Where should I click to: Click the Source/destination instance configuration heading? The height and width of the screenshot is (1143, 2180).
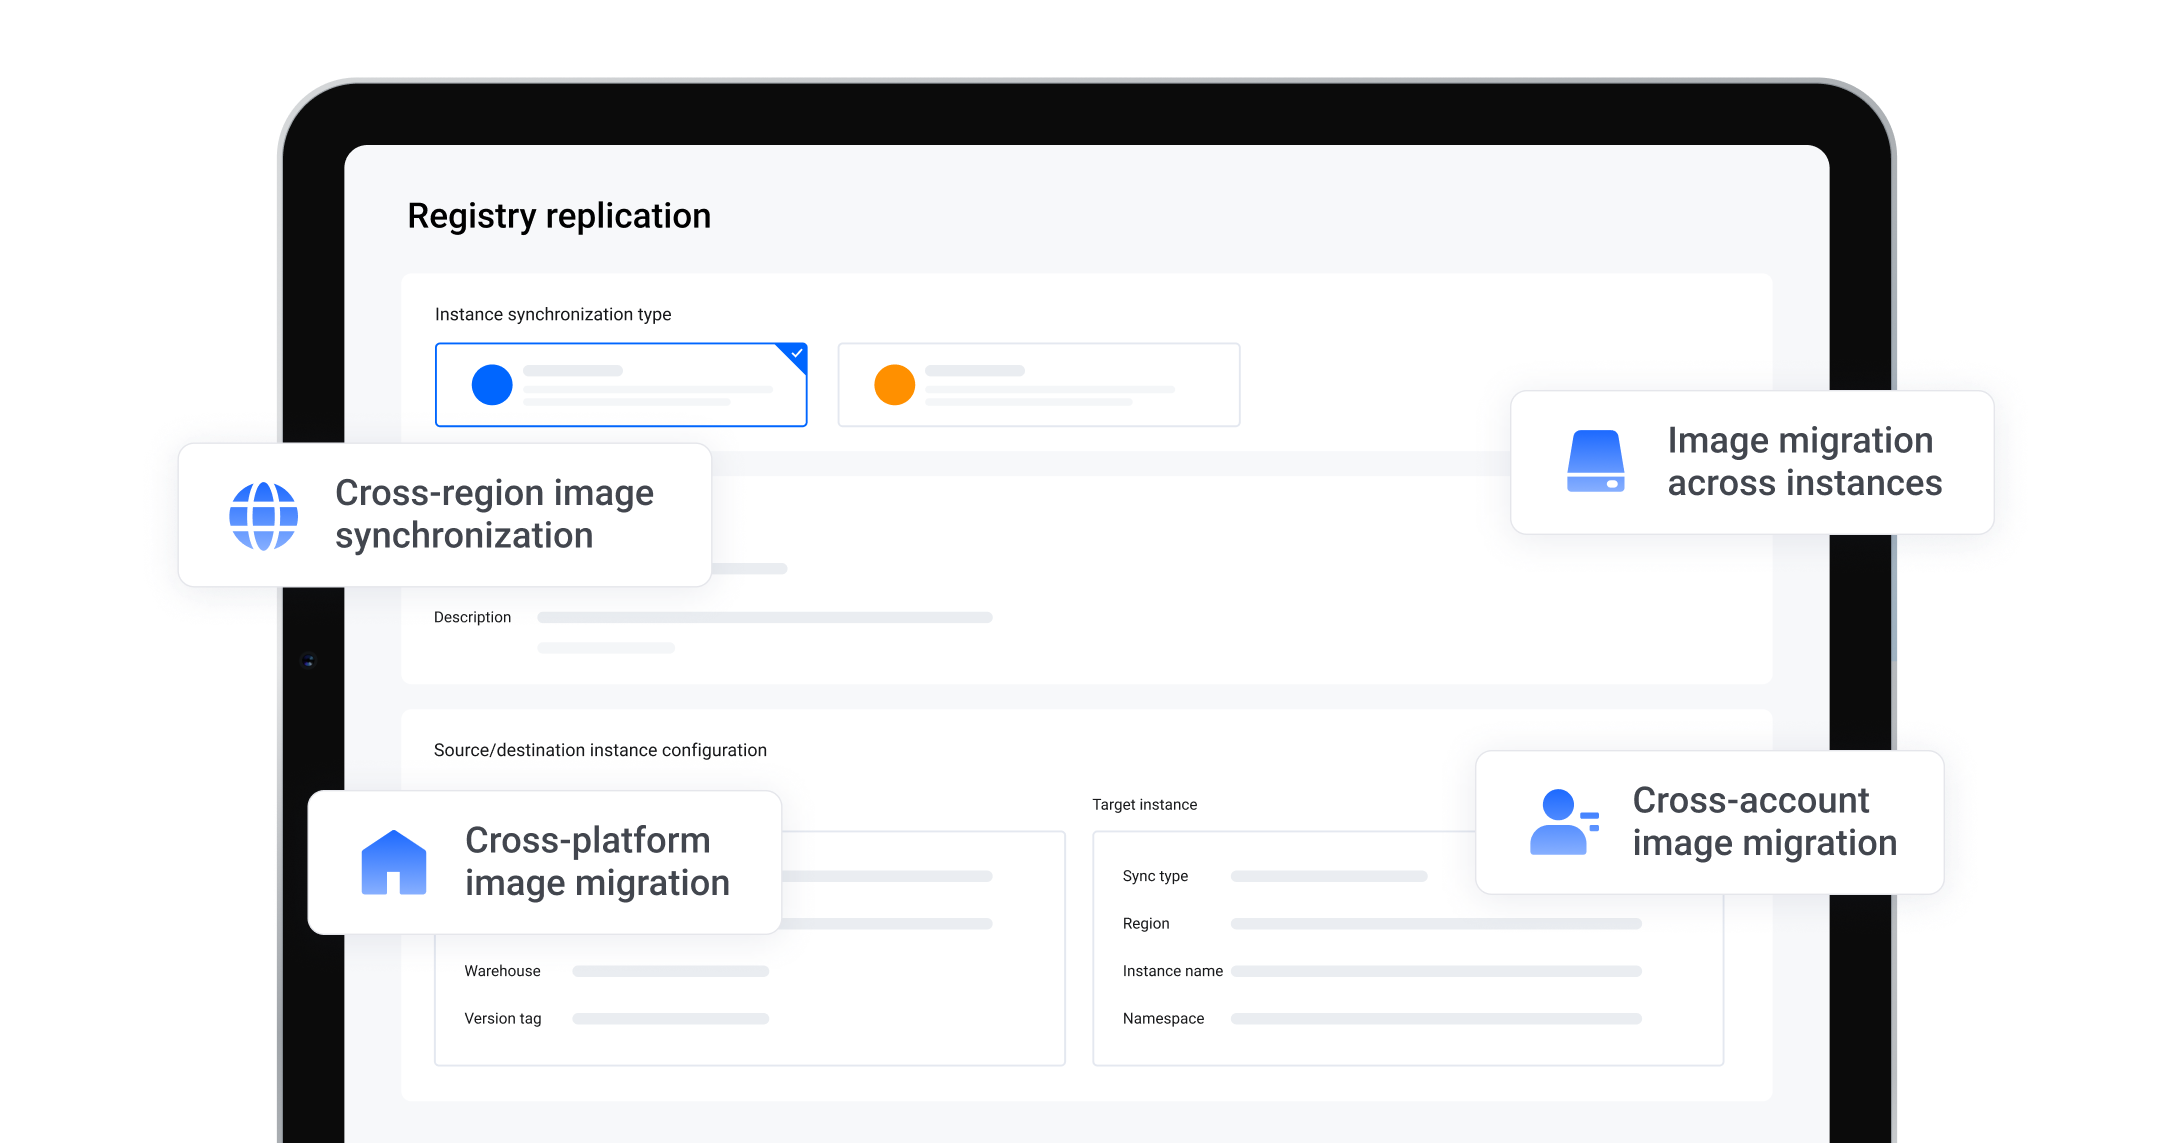600,750
